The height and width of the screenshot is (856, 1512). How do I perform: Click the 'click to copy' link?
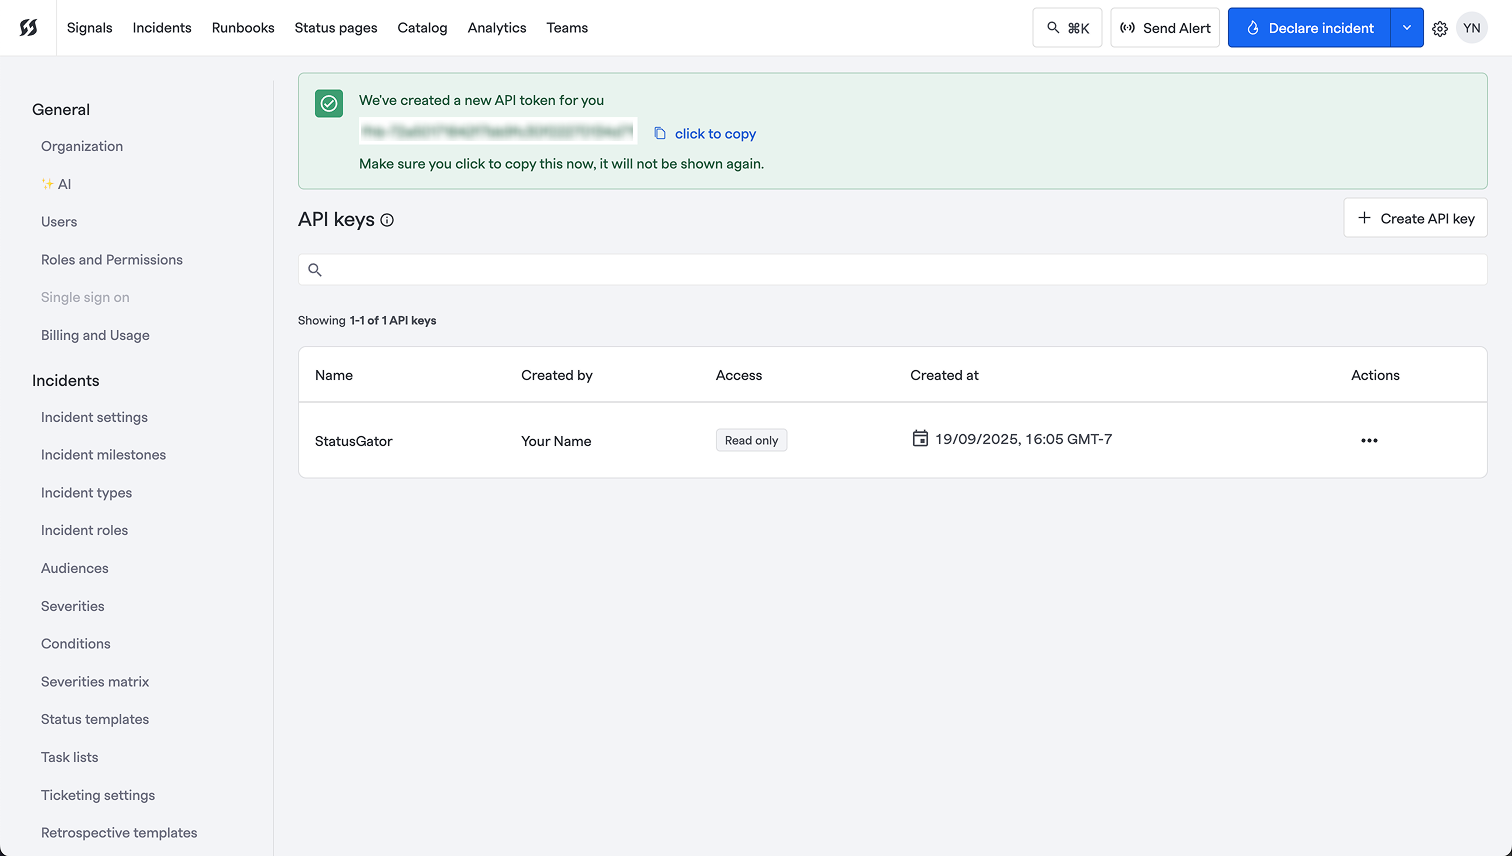[715, 133]
